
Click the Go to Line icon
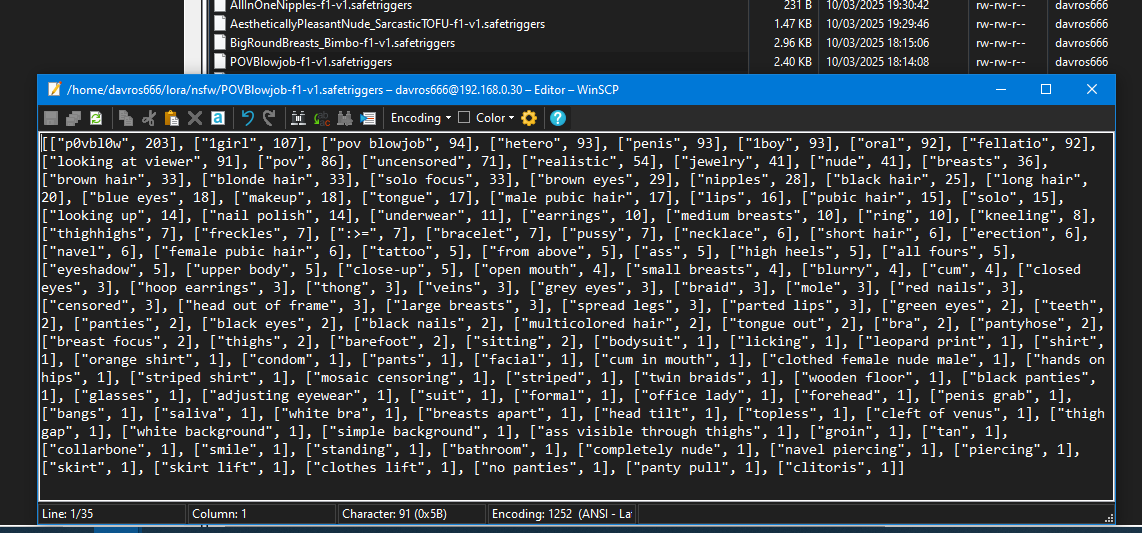coord(368,118)
